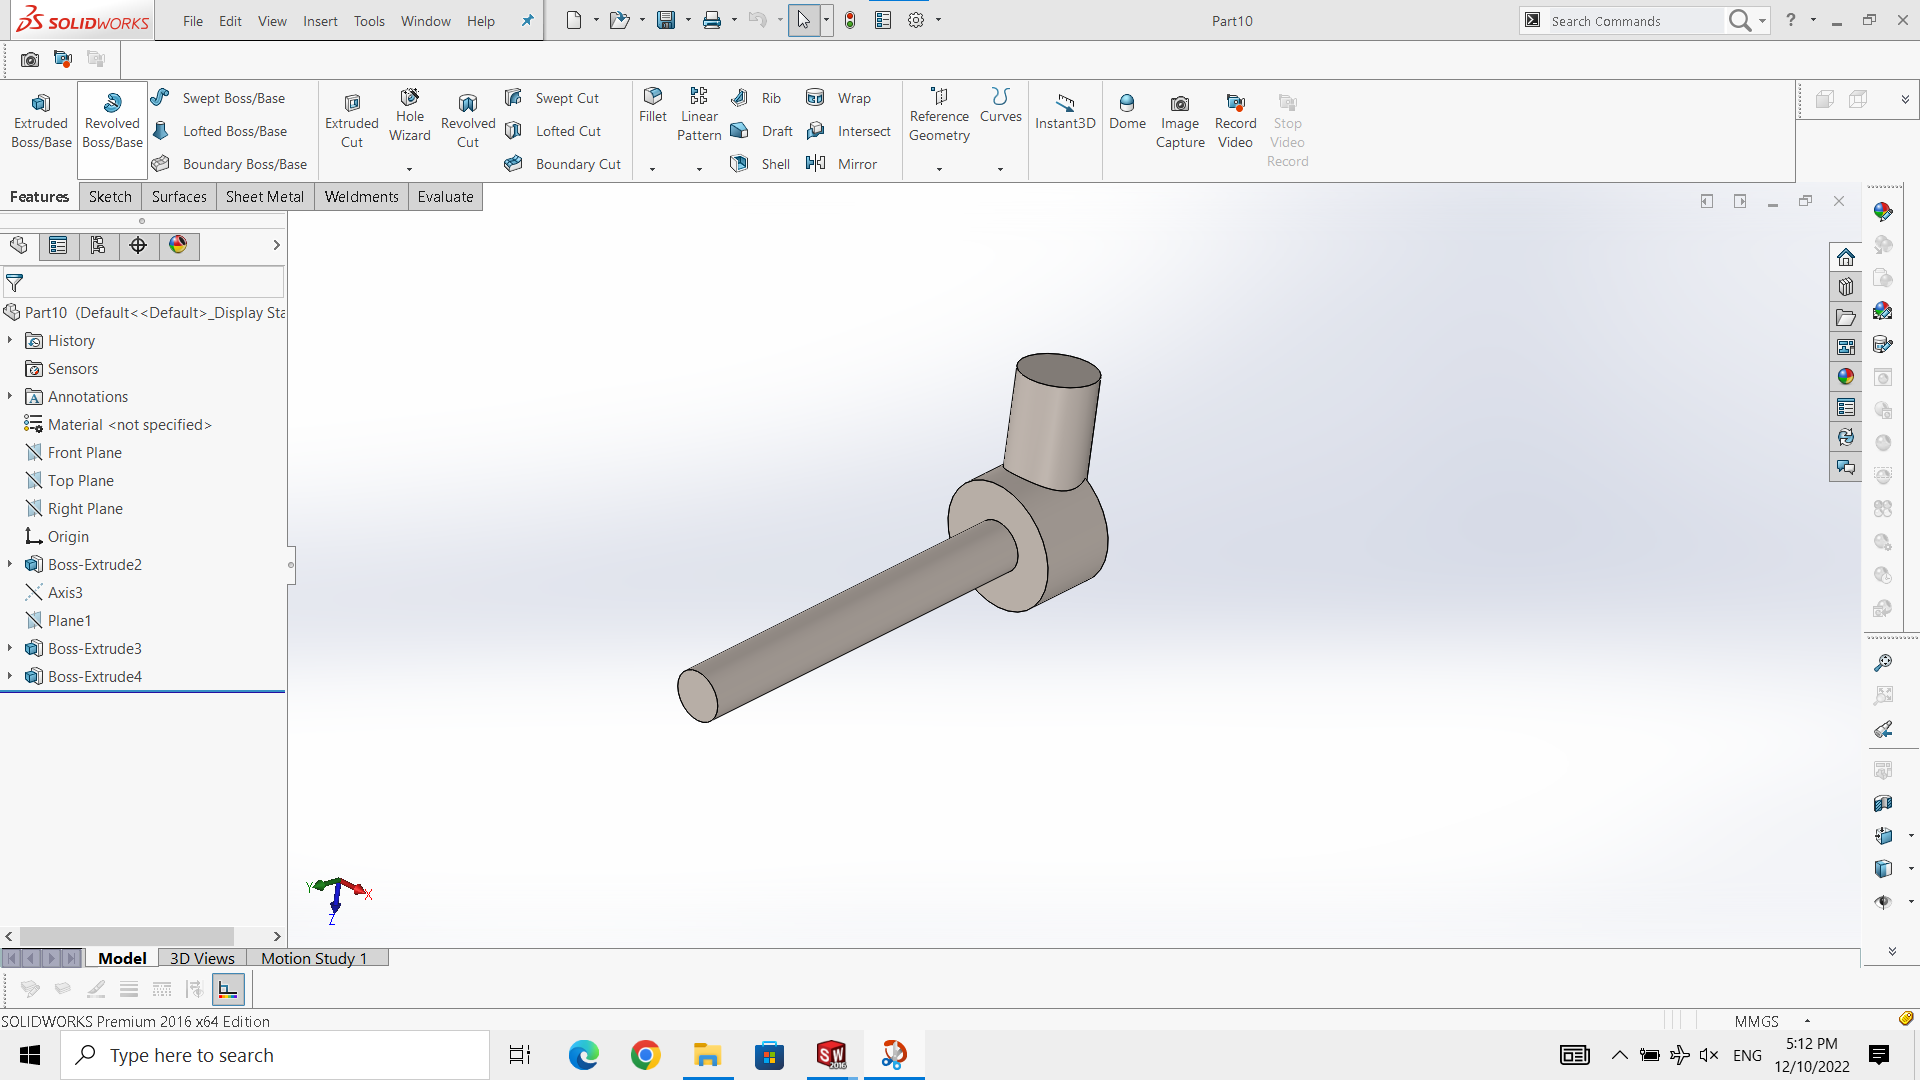Open Chrome from the taskbar
This screenshot has width=1920, height=1080.
click(x=646, y=1055)
